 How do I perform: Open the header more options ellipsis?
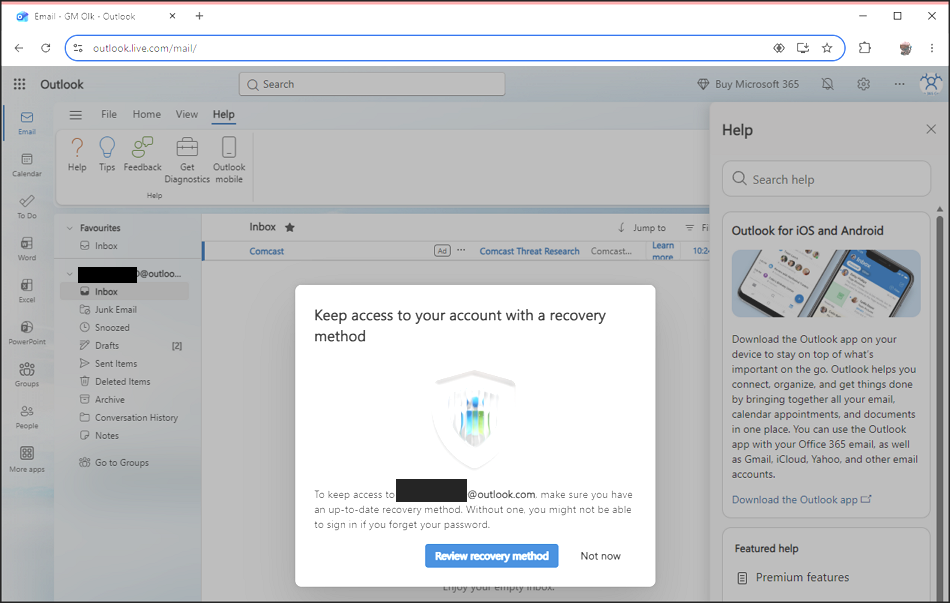tap(899, 84)
